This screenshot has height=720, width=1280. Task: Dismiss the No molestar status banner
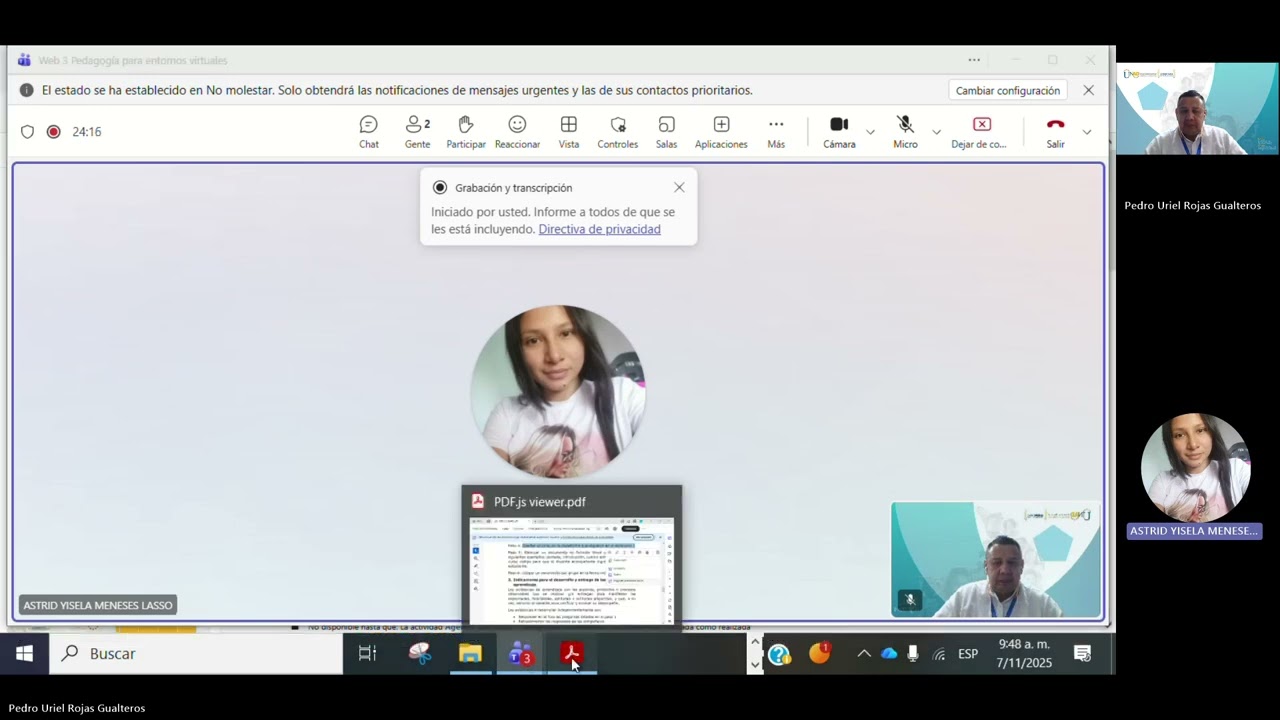1088,90
